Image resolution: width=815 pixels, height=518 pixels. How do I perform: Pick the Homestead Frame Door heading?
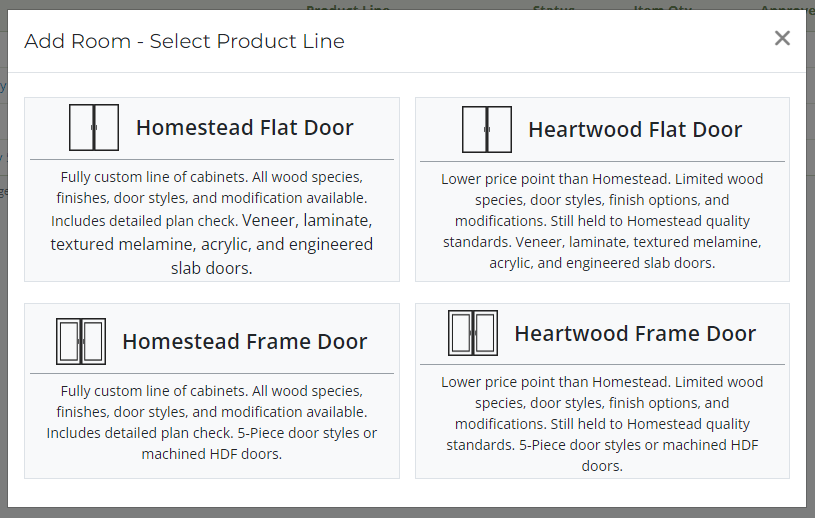(245, 341)
